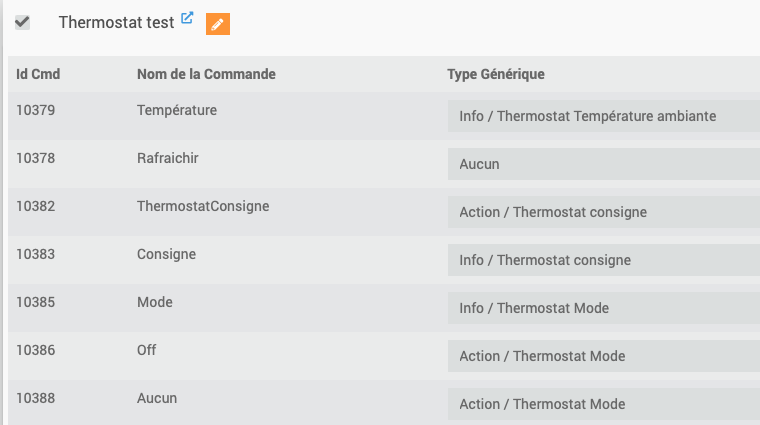Select the Rafraichir command row
The height and width of the screenshot is (425, 760).
pyautogui.click(x=384, y=164)
